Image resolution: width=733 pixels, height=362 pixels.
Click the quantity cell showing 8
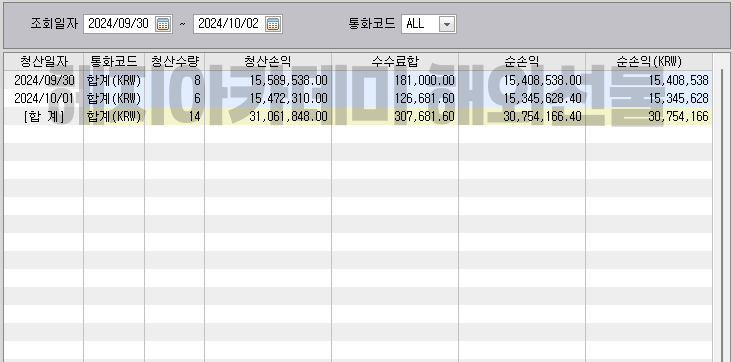[174, 80]
